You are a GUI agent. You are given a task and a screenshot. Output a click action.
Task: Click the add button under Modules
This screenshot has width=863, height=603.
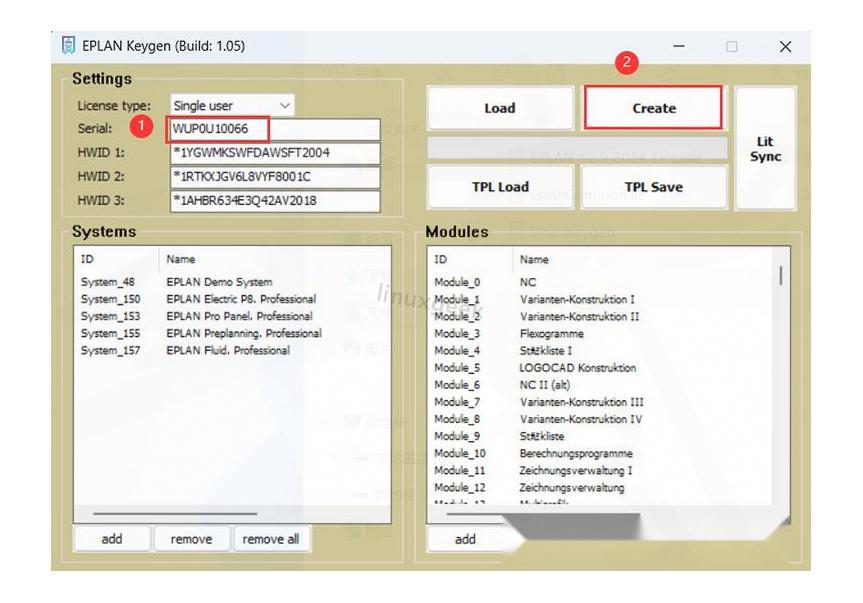[465, 539]
